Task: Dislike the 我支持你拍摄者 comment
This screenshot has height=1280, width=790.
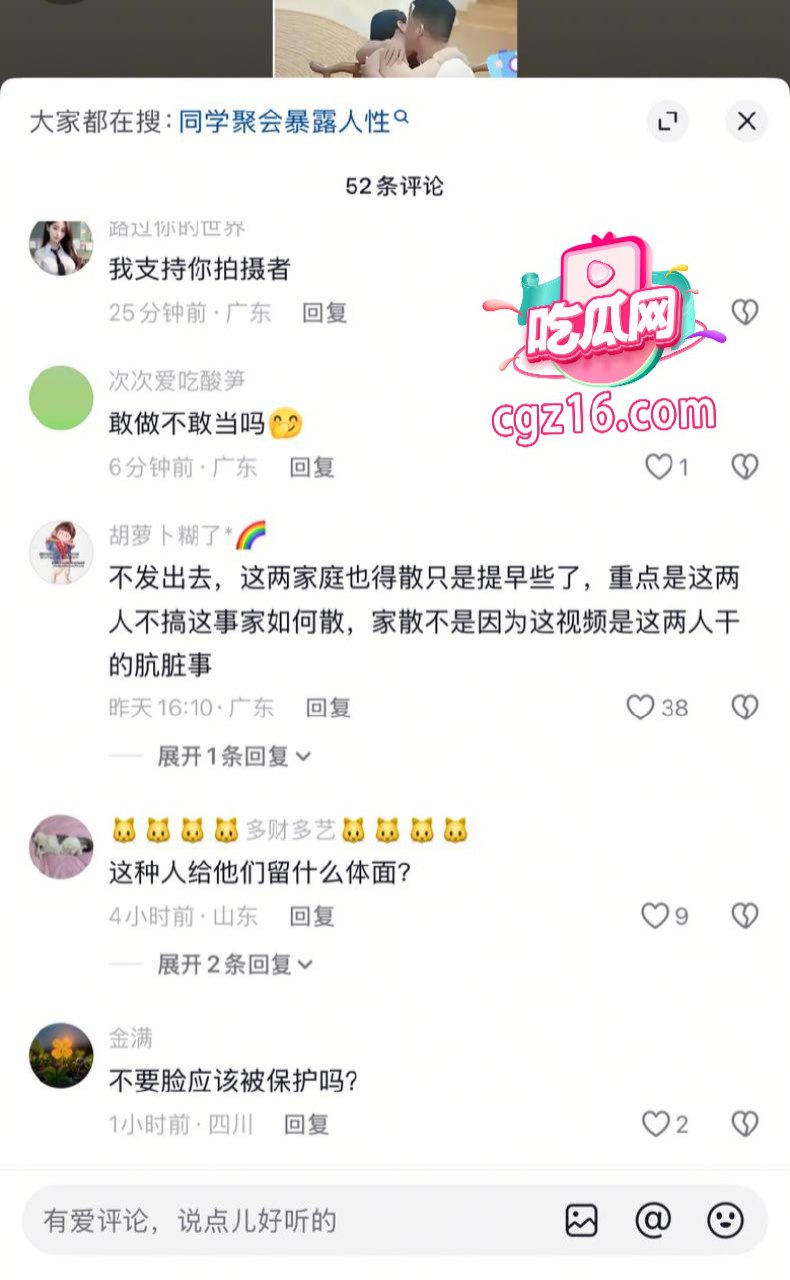Action: pyautogui.click(x=745, y=312)
